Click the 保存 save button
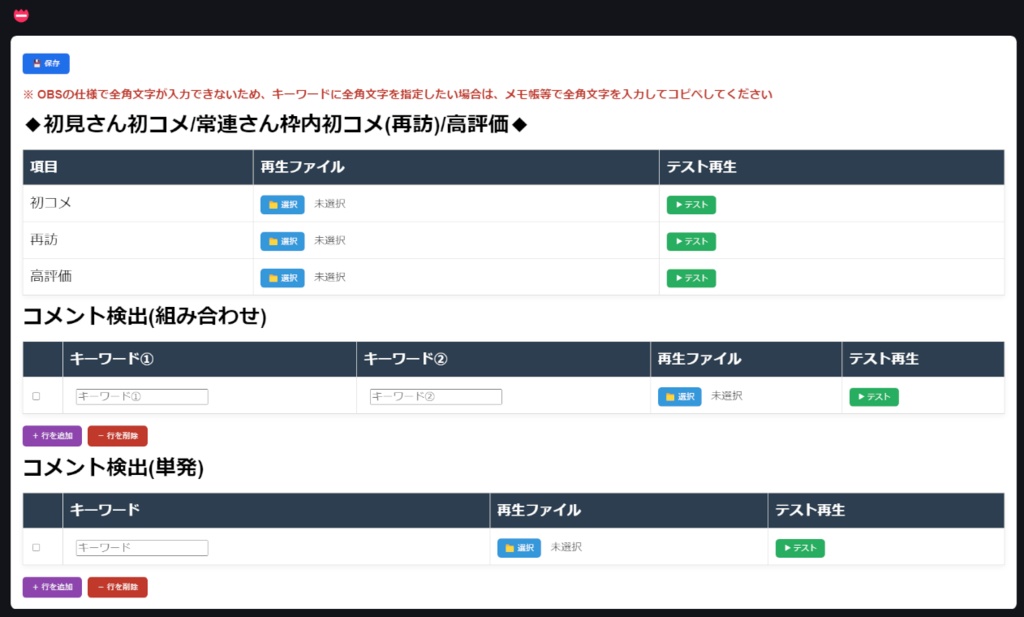 pos(48,63)
